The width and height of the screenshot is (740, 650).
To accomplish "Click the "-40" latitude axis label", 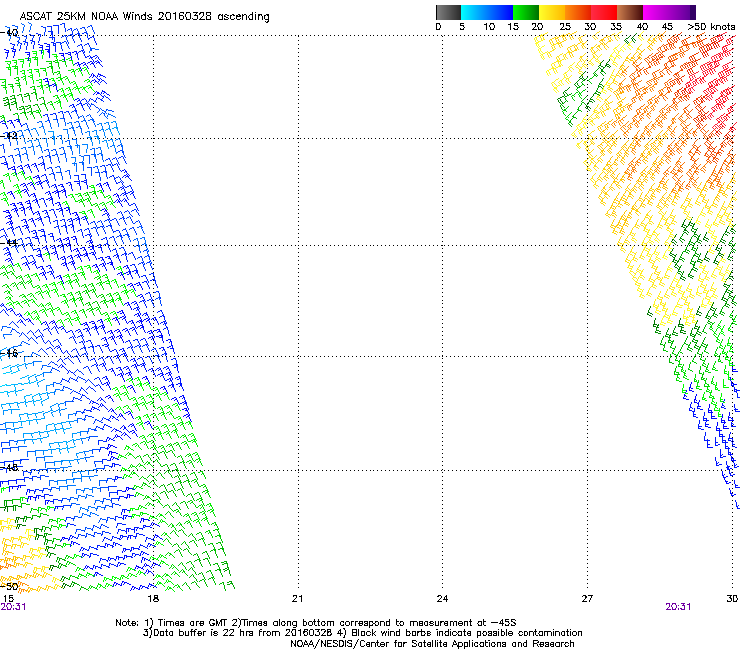I will 9,33.
